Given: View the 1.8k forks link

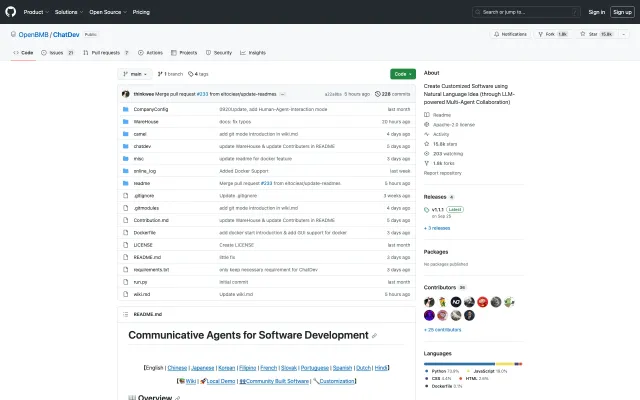Looking at the screenshot, I should click(x=439, y=163).
